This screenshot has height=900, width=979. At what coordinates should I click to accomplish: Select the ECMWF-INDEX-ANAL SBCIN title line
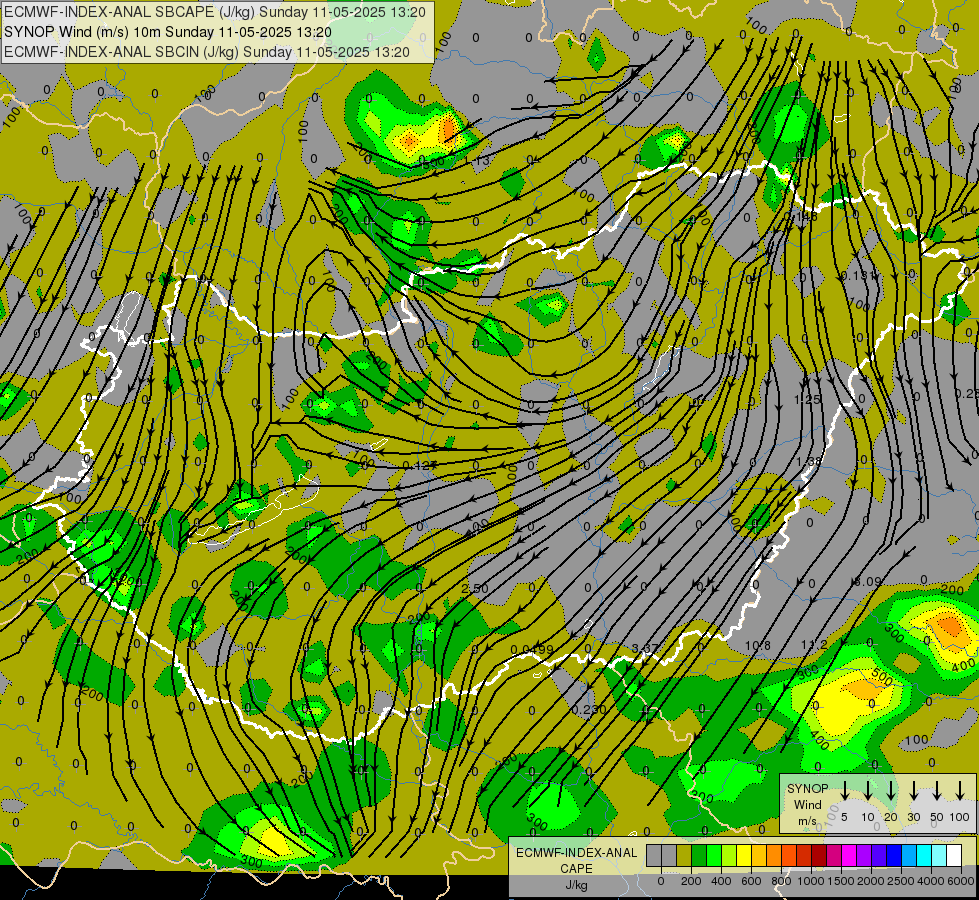pyautogui.click(x=207, y=52)
